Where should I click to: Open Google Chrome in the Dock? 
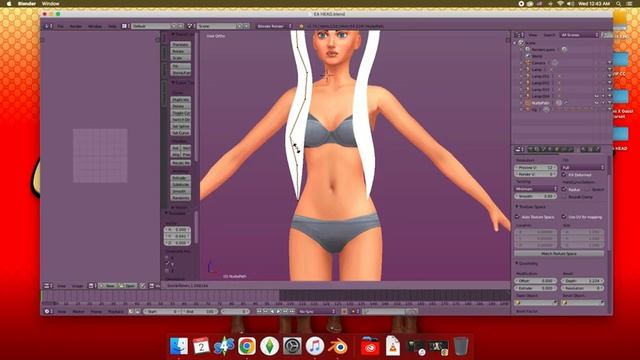(247, 347)
